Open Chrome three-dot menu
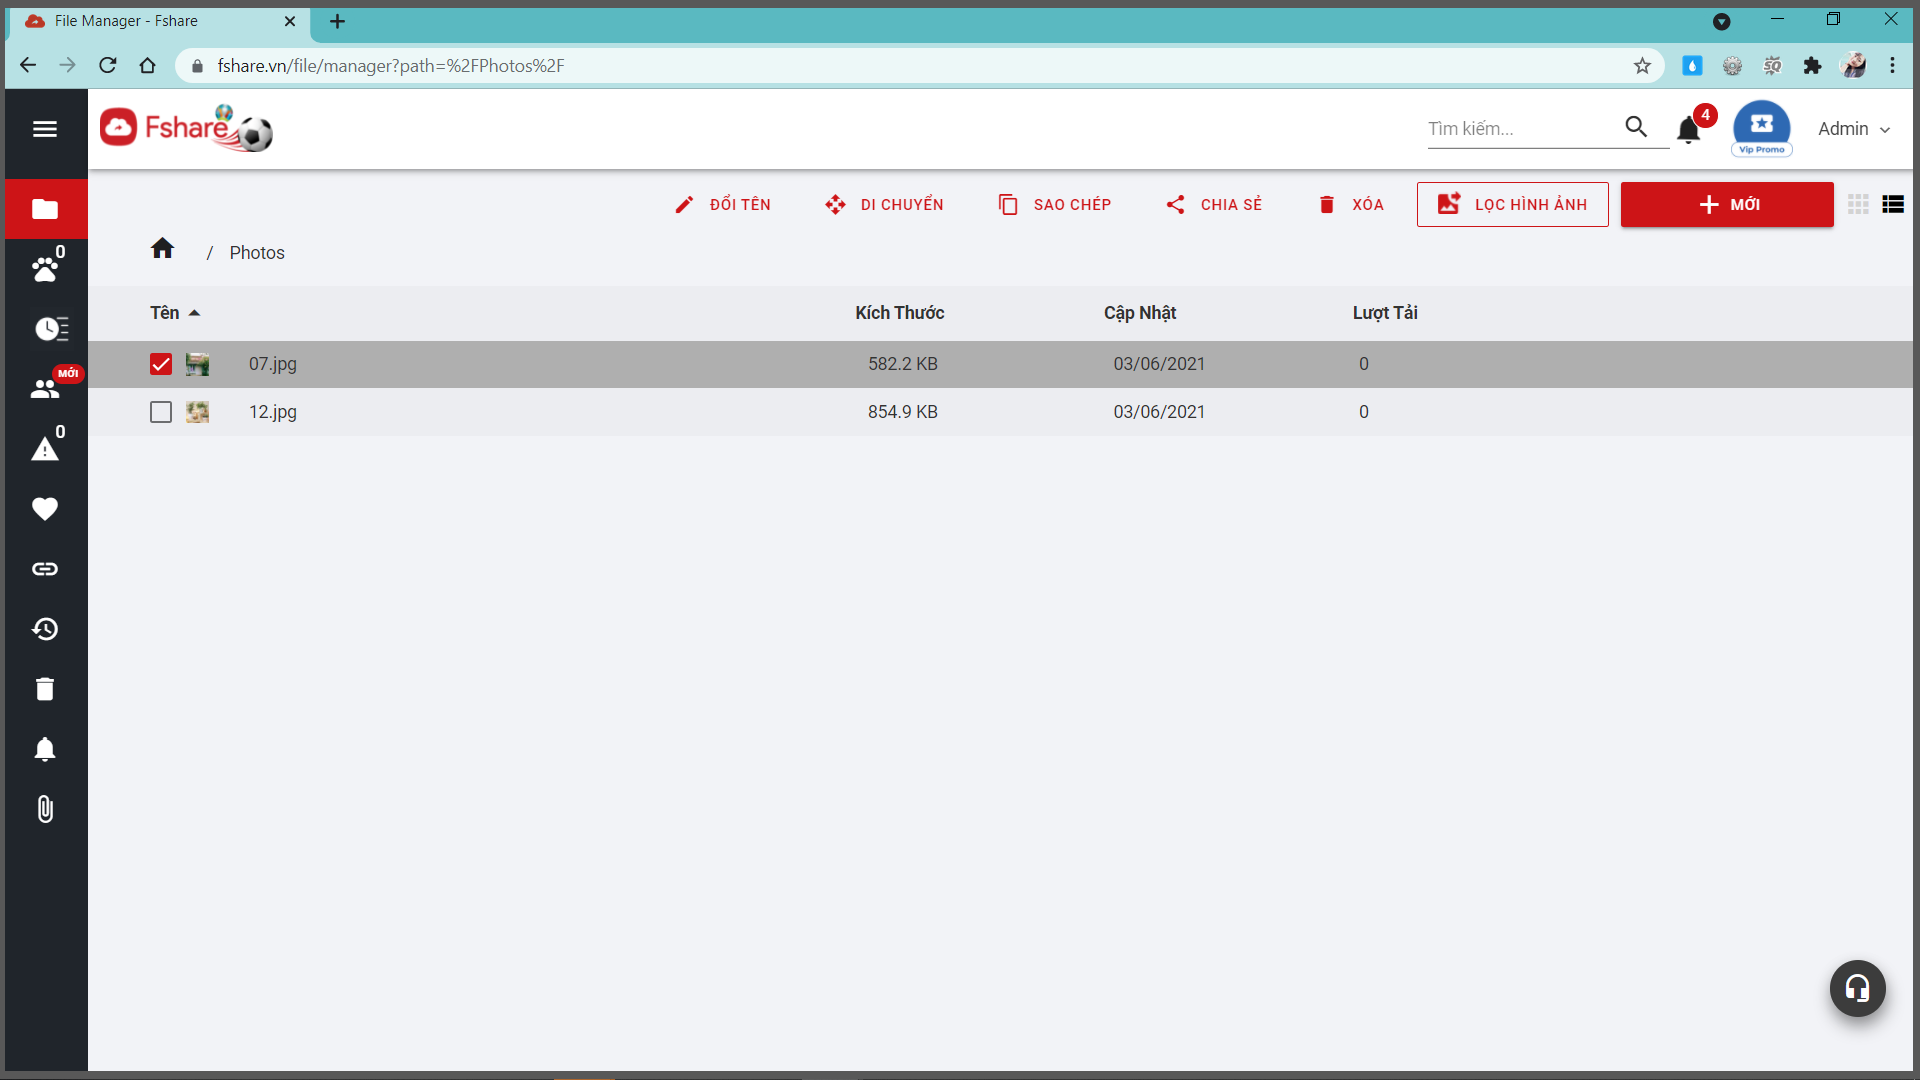This screenshot has height=1080, width=1920. click(1892, 66)
